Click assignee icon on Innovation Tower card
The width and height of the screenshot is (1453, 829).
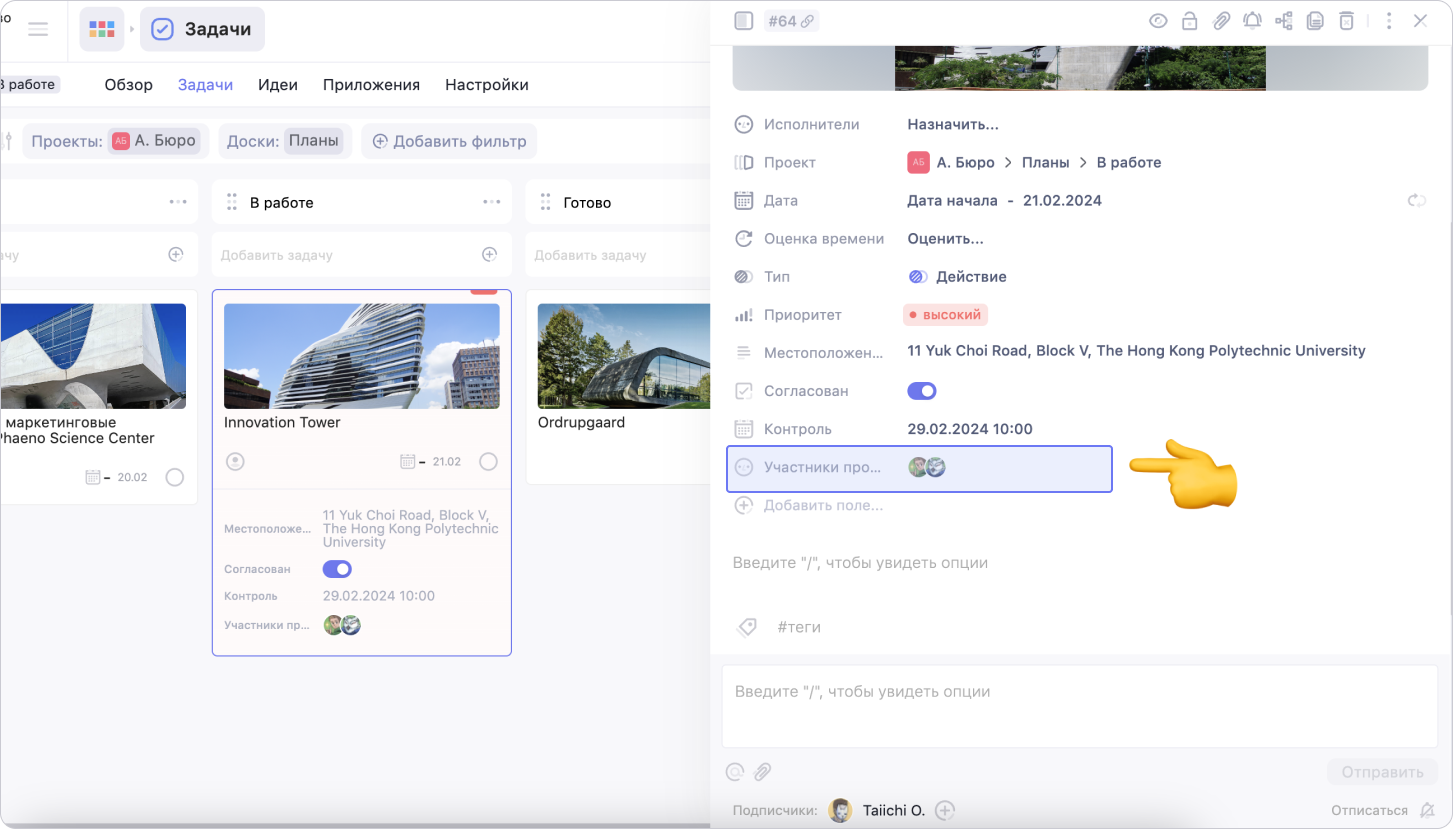click(x=235, y=461)
